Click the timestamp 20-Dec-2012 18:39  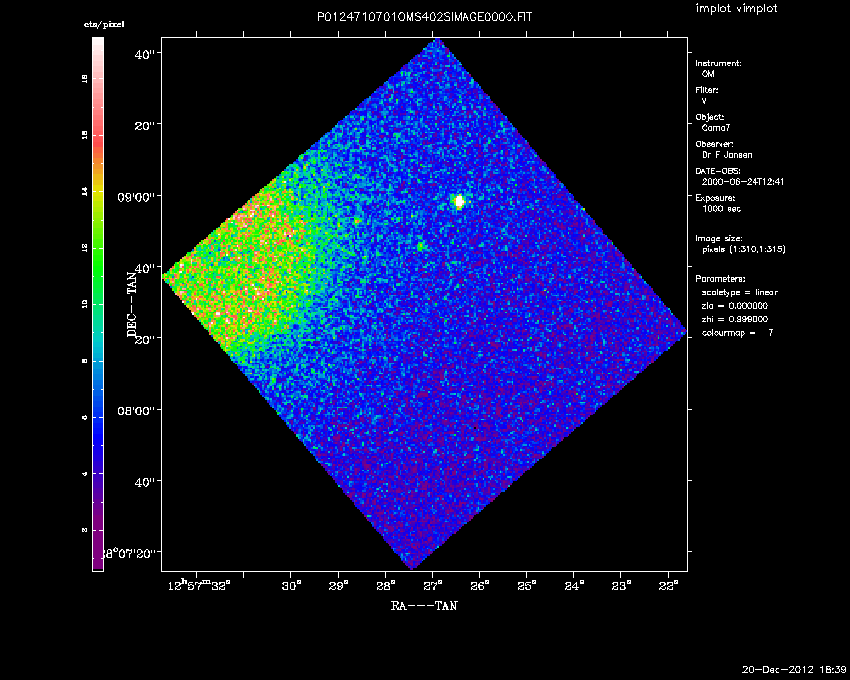coord(794,669)
